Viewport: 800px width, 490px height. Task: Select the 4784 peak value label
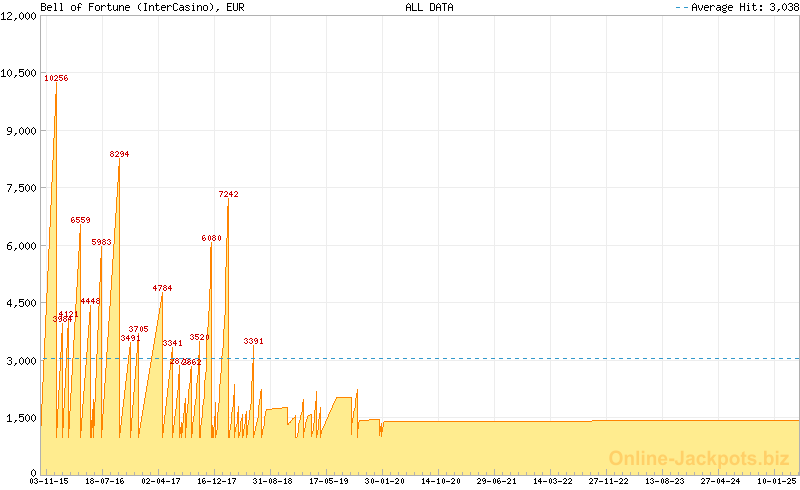(162, 288)
